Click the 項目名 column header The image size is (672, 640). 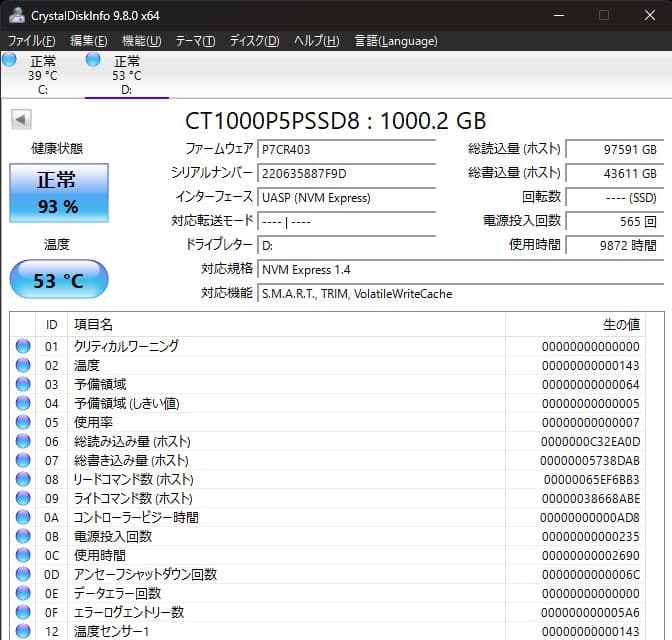click(x=286, y=325)
